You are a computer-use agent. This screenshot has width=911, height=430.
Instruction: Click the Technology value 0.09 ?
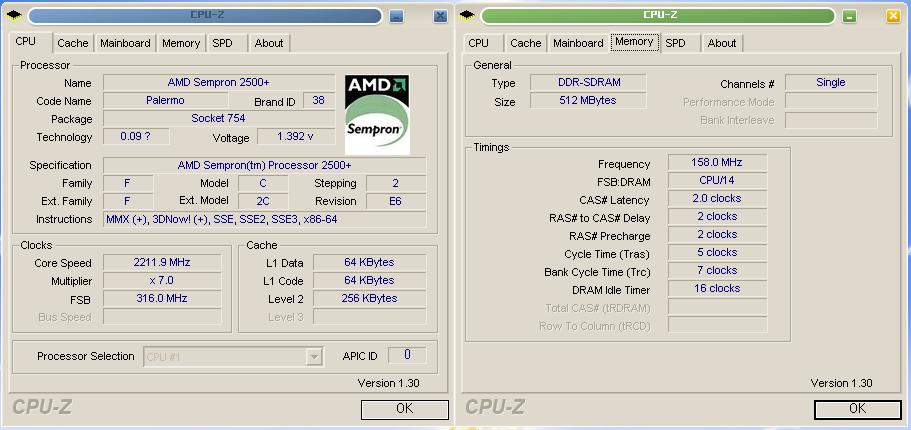(137, 136)
